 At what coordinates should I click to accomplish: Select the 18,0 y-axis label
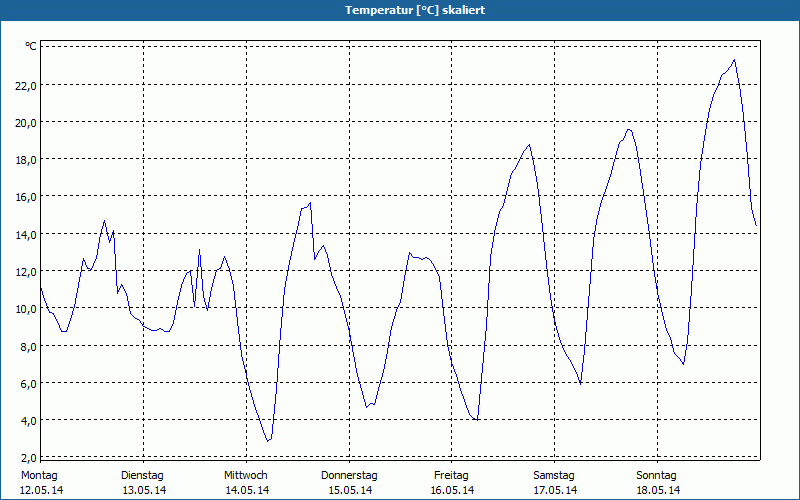coord(25,159)
